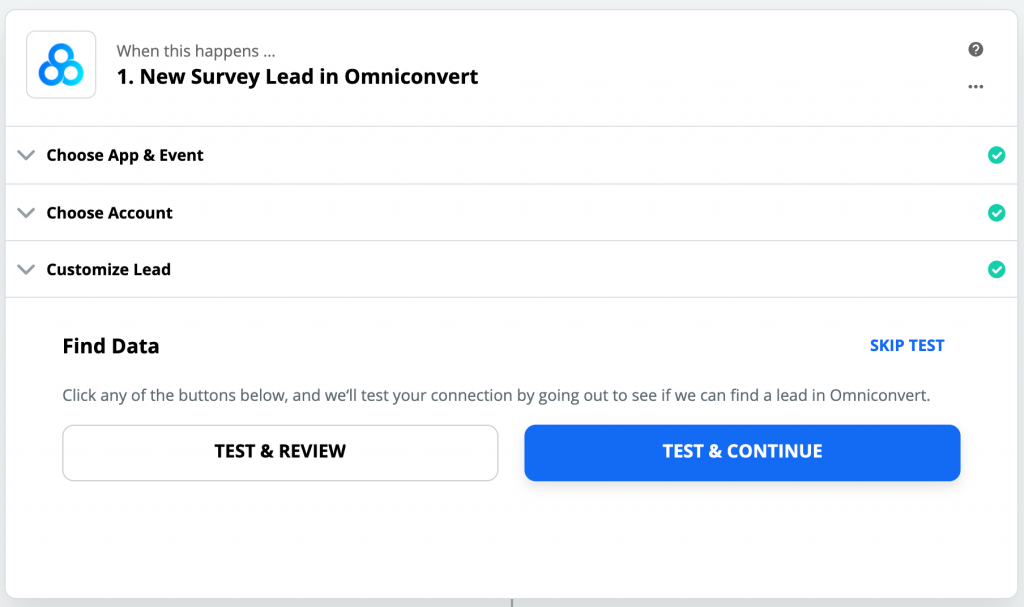Click step title New Survey Lead in Omniconvert
The image size is (1024, 607).
click(x=298, y=77)
